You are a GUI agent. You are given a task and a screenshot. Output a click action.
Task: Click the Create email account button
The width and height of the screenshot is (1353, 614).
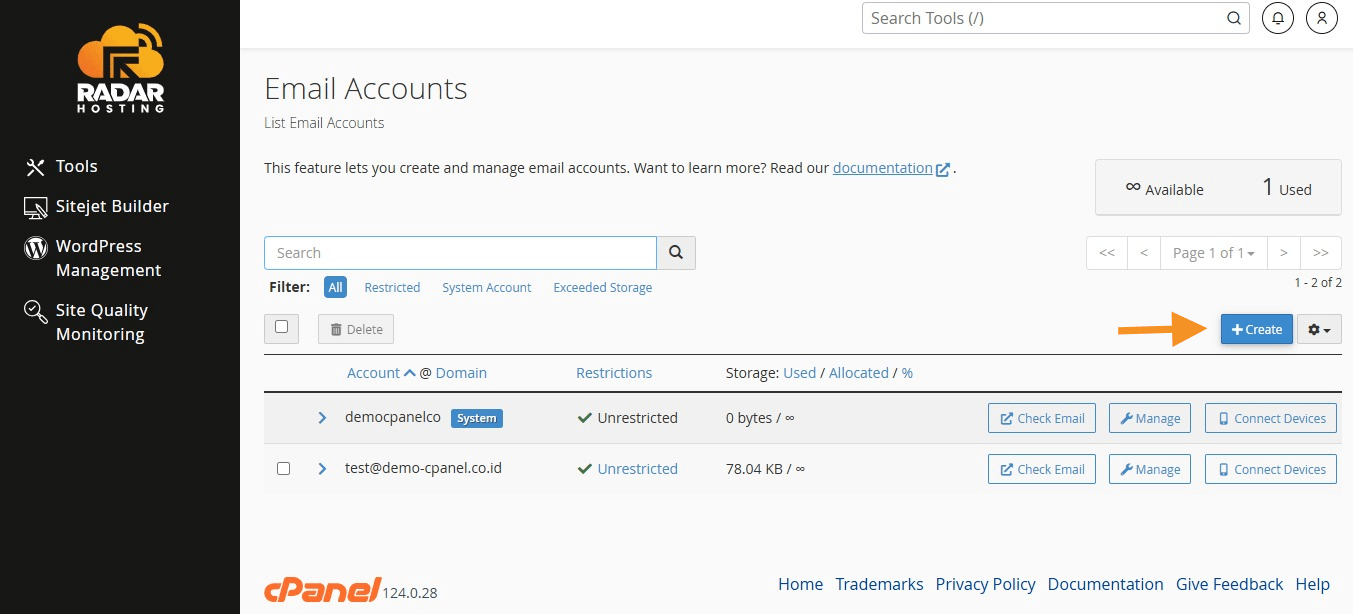click(1256, 329)
